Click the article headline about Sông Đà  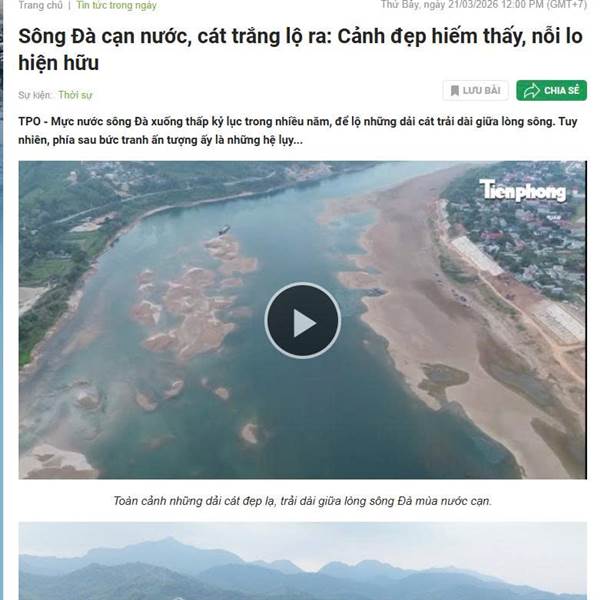[300, 49]
